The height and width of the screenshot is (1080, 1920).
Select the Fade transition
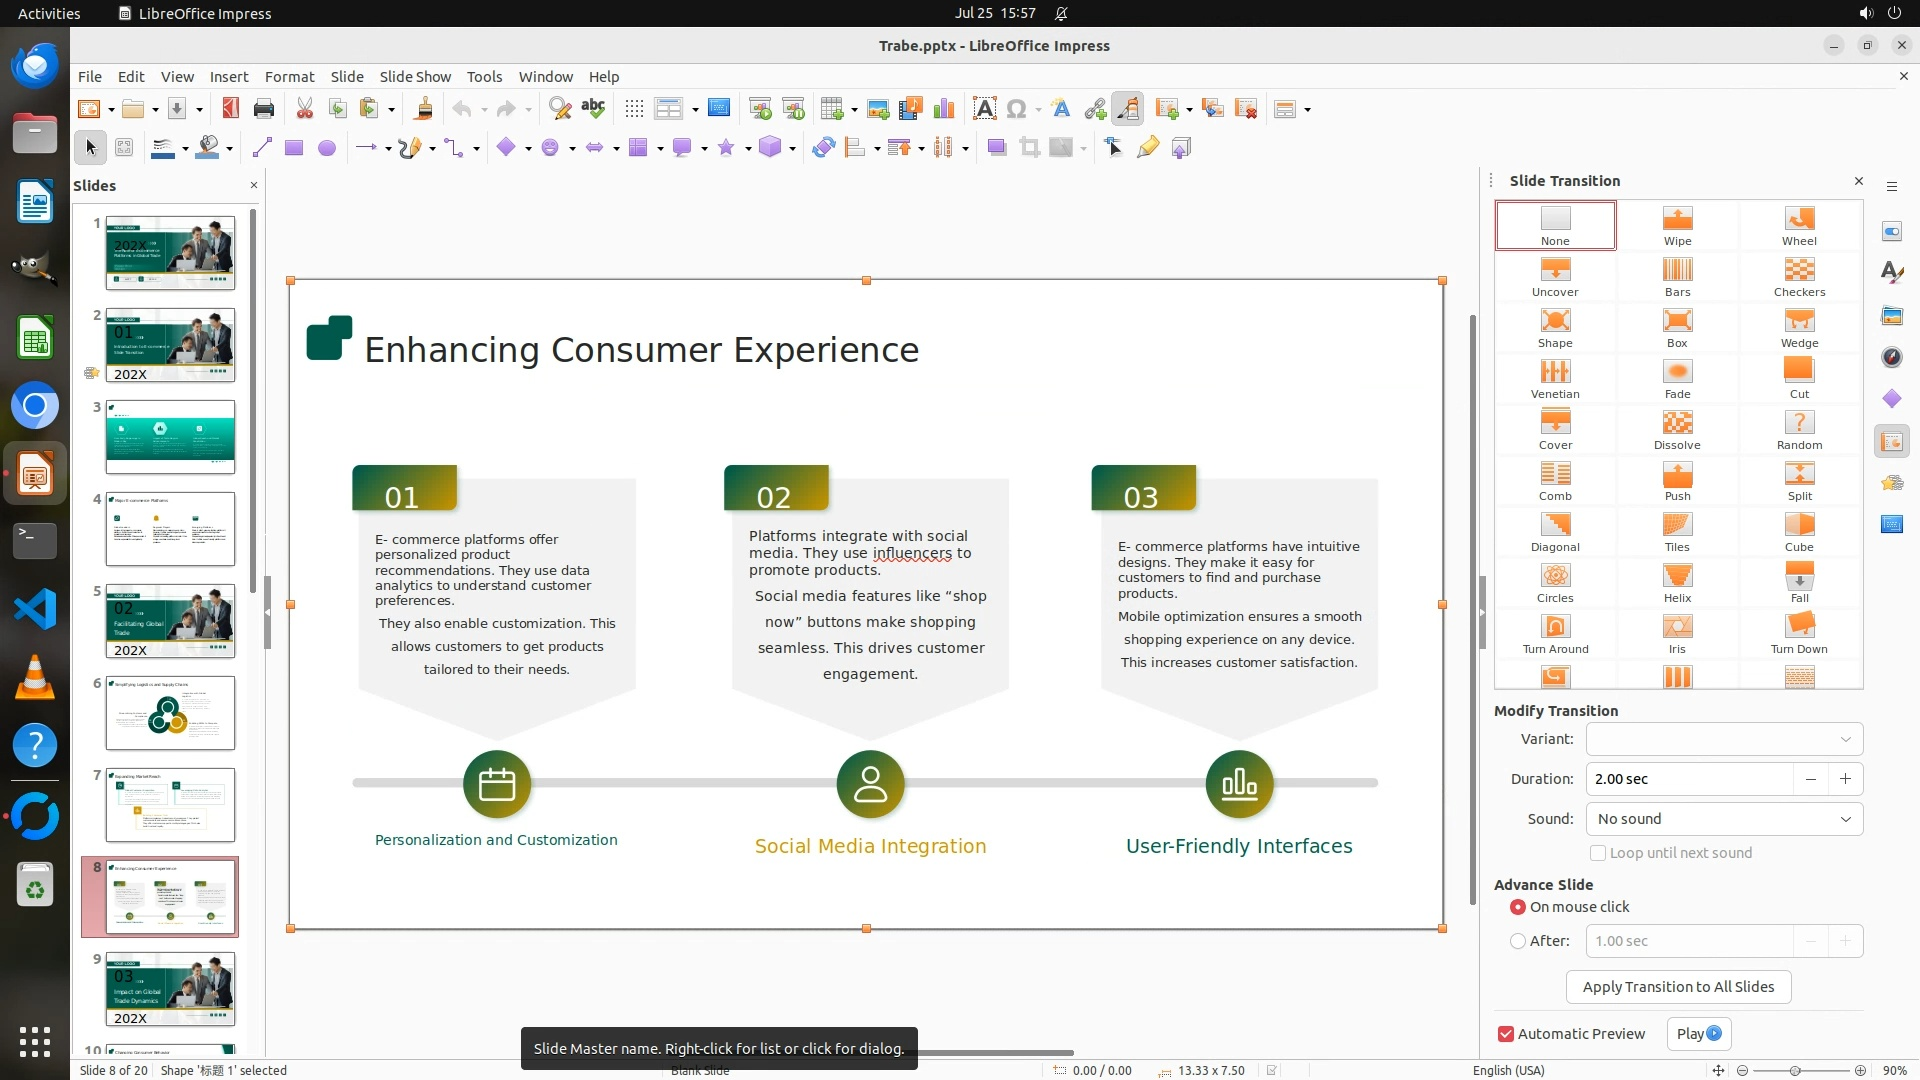point(1677,378)
